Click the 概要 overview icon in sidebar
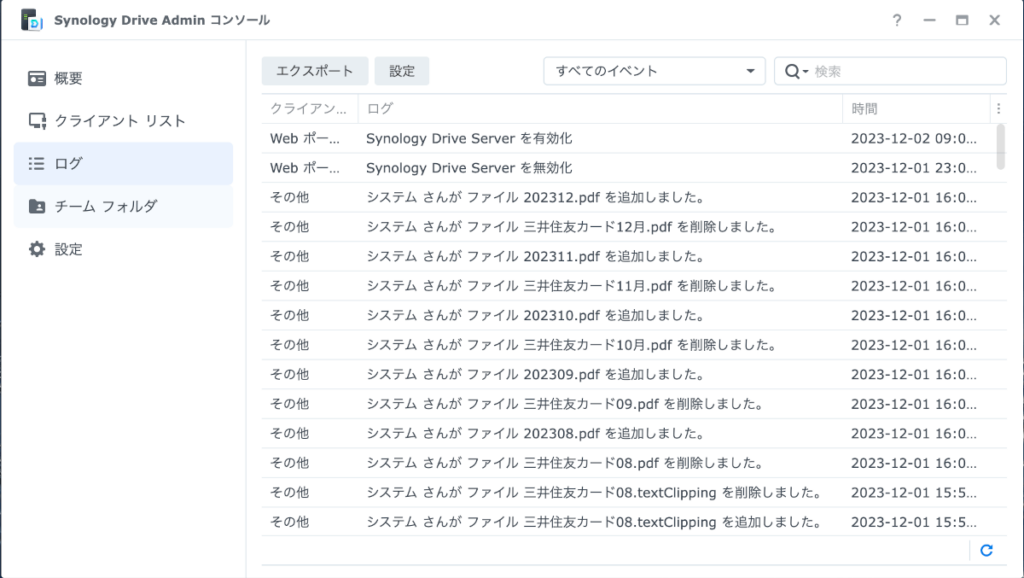1024x578 pixels. (37, 78)
